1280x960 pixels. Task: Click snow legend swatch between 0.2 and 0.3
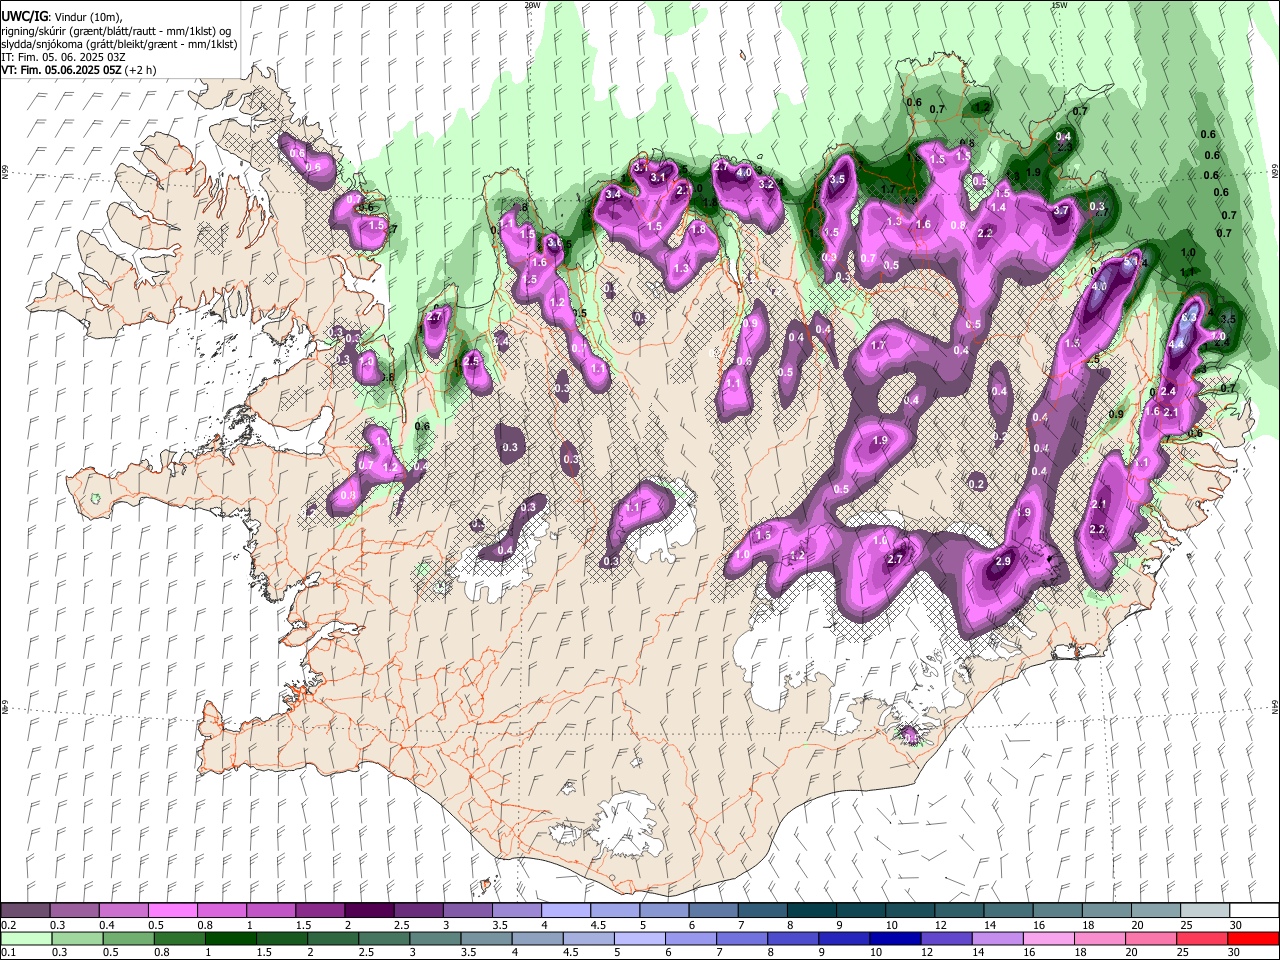coord(26,911)
